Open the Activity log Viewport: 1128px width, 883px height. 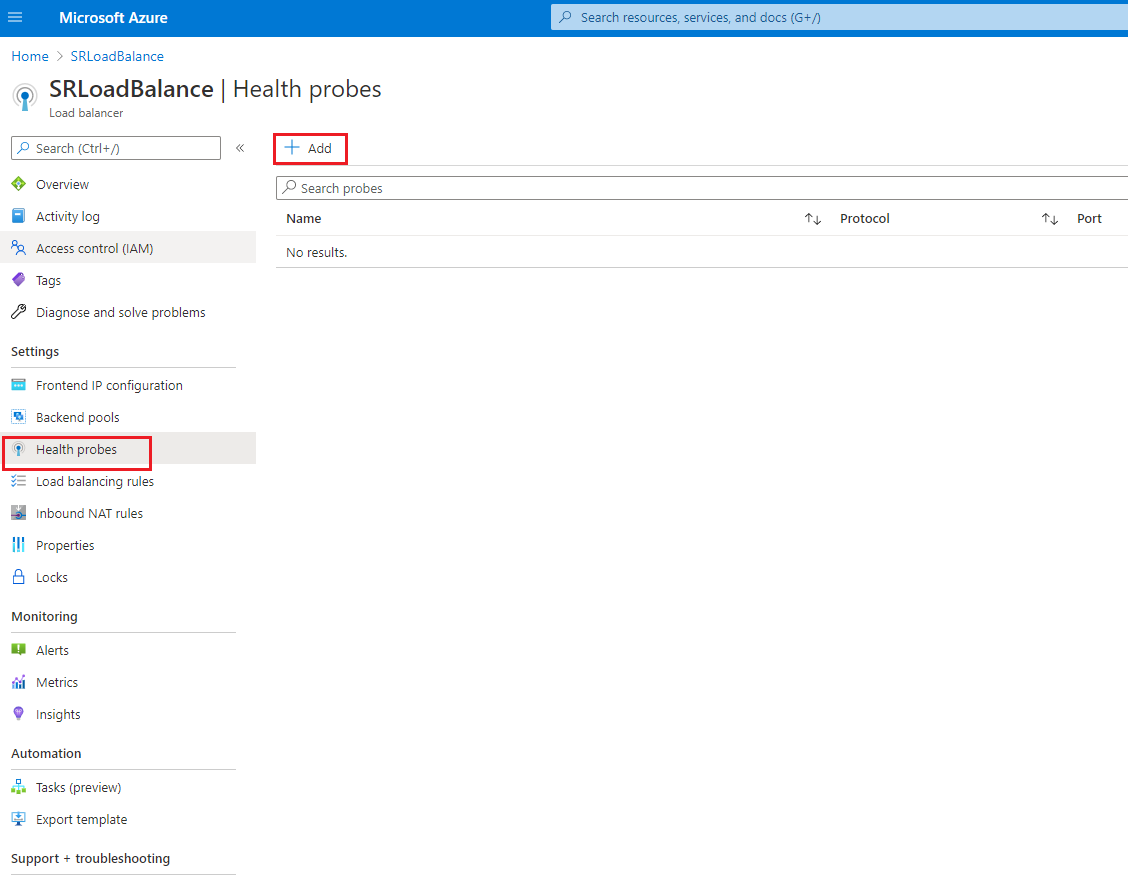(68, 216)
